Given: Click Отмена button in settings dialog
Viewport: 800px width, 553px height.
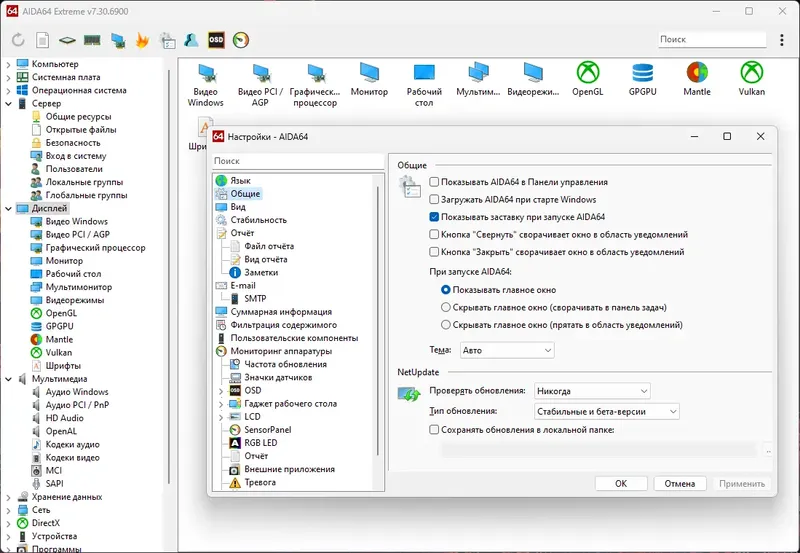Looking at the screenshot, I should coord(680,484).
